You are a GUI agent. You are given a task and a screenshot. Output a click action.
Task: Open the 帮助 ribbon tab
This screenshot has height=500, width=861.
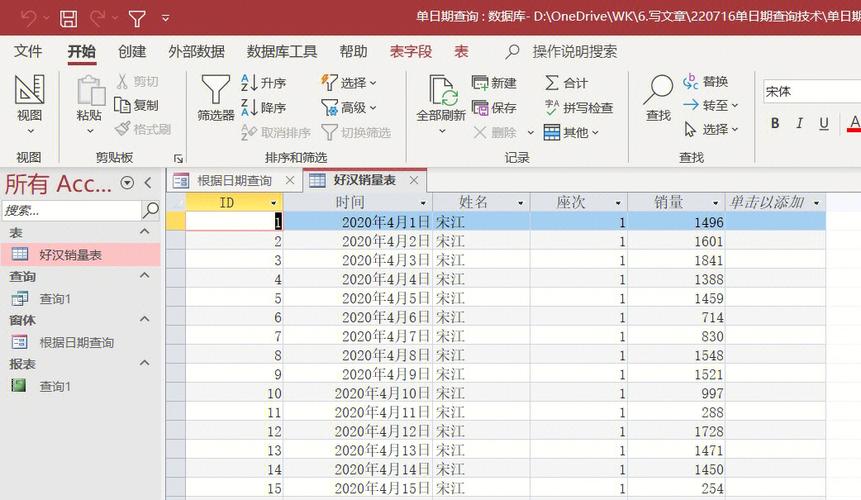click(353, 52)
